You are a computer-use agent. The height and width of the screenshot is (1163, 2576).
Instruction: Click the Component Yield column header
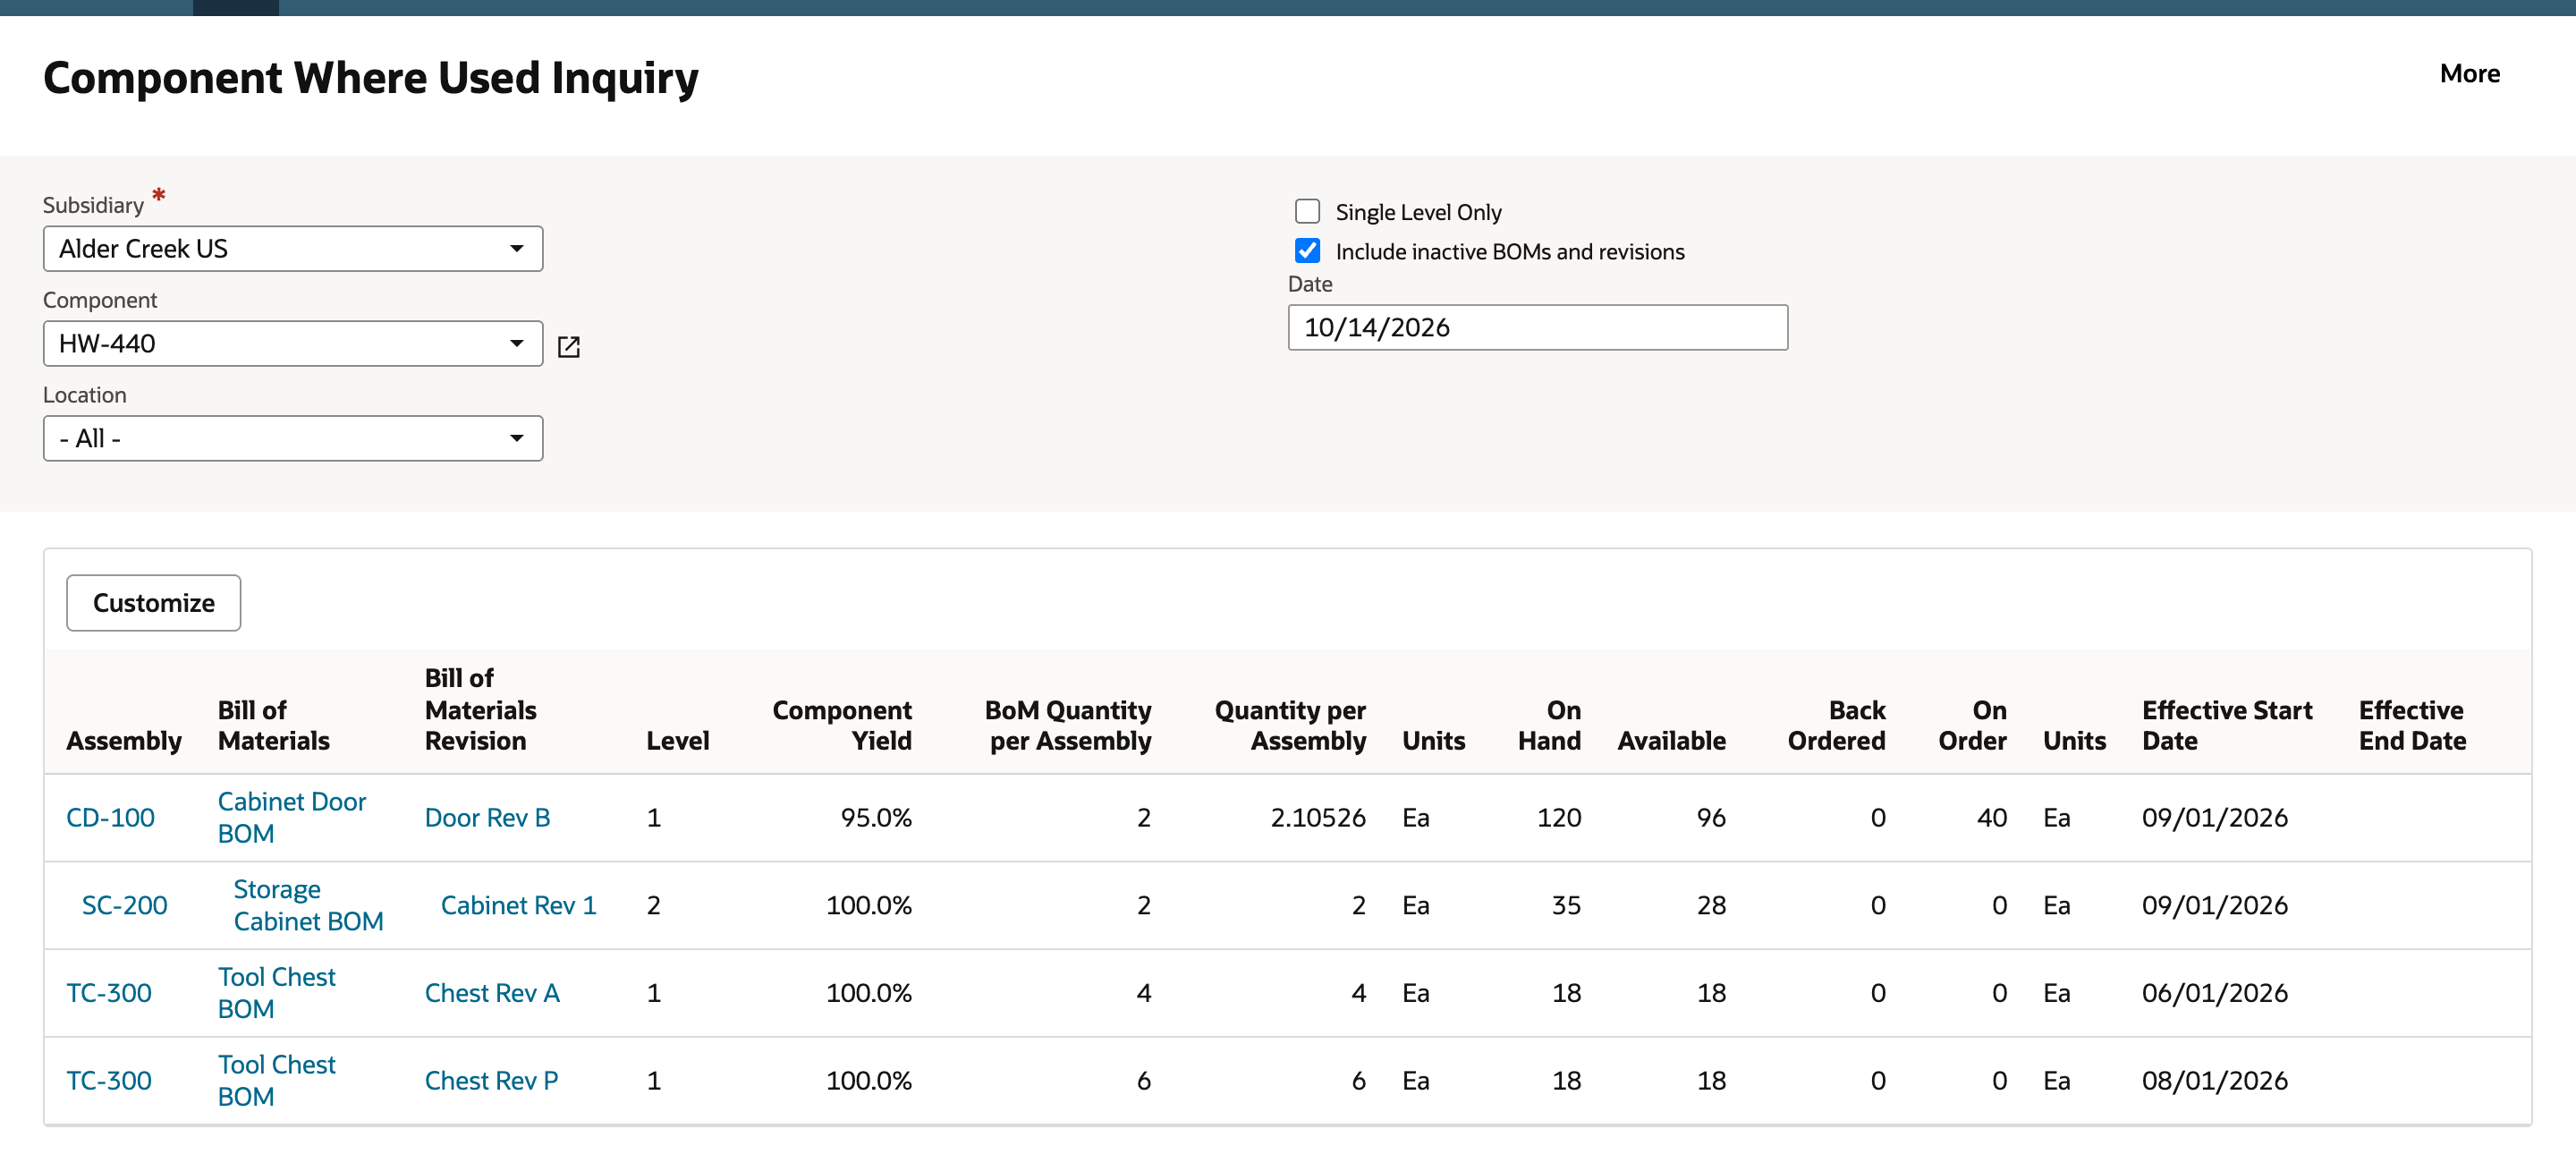(x=842, y=726)
